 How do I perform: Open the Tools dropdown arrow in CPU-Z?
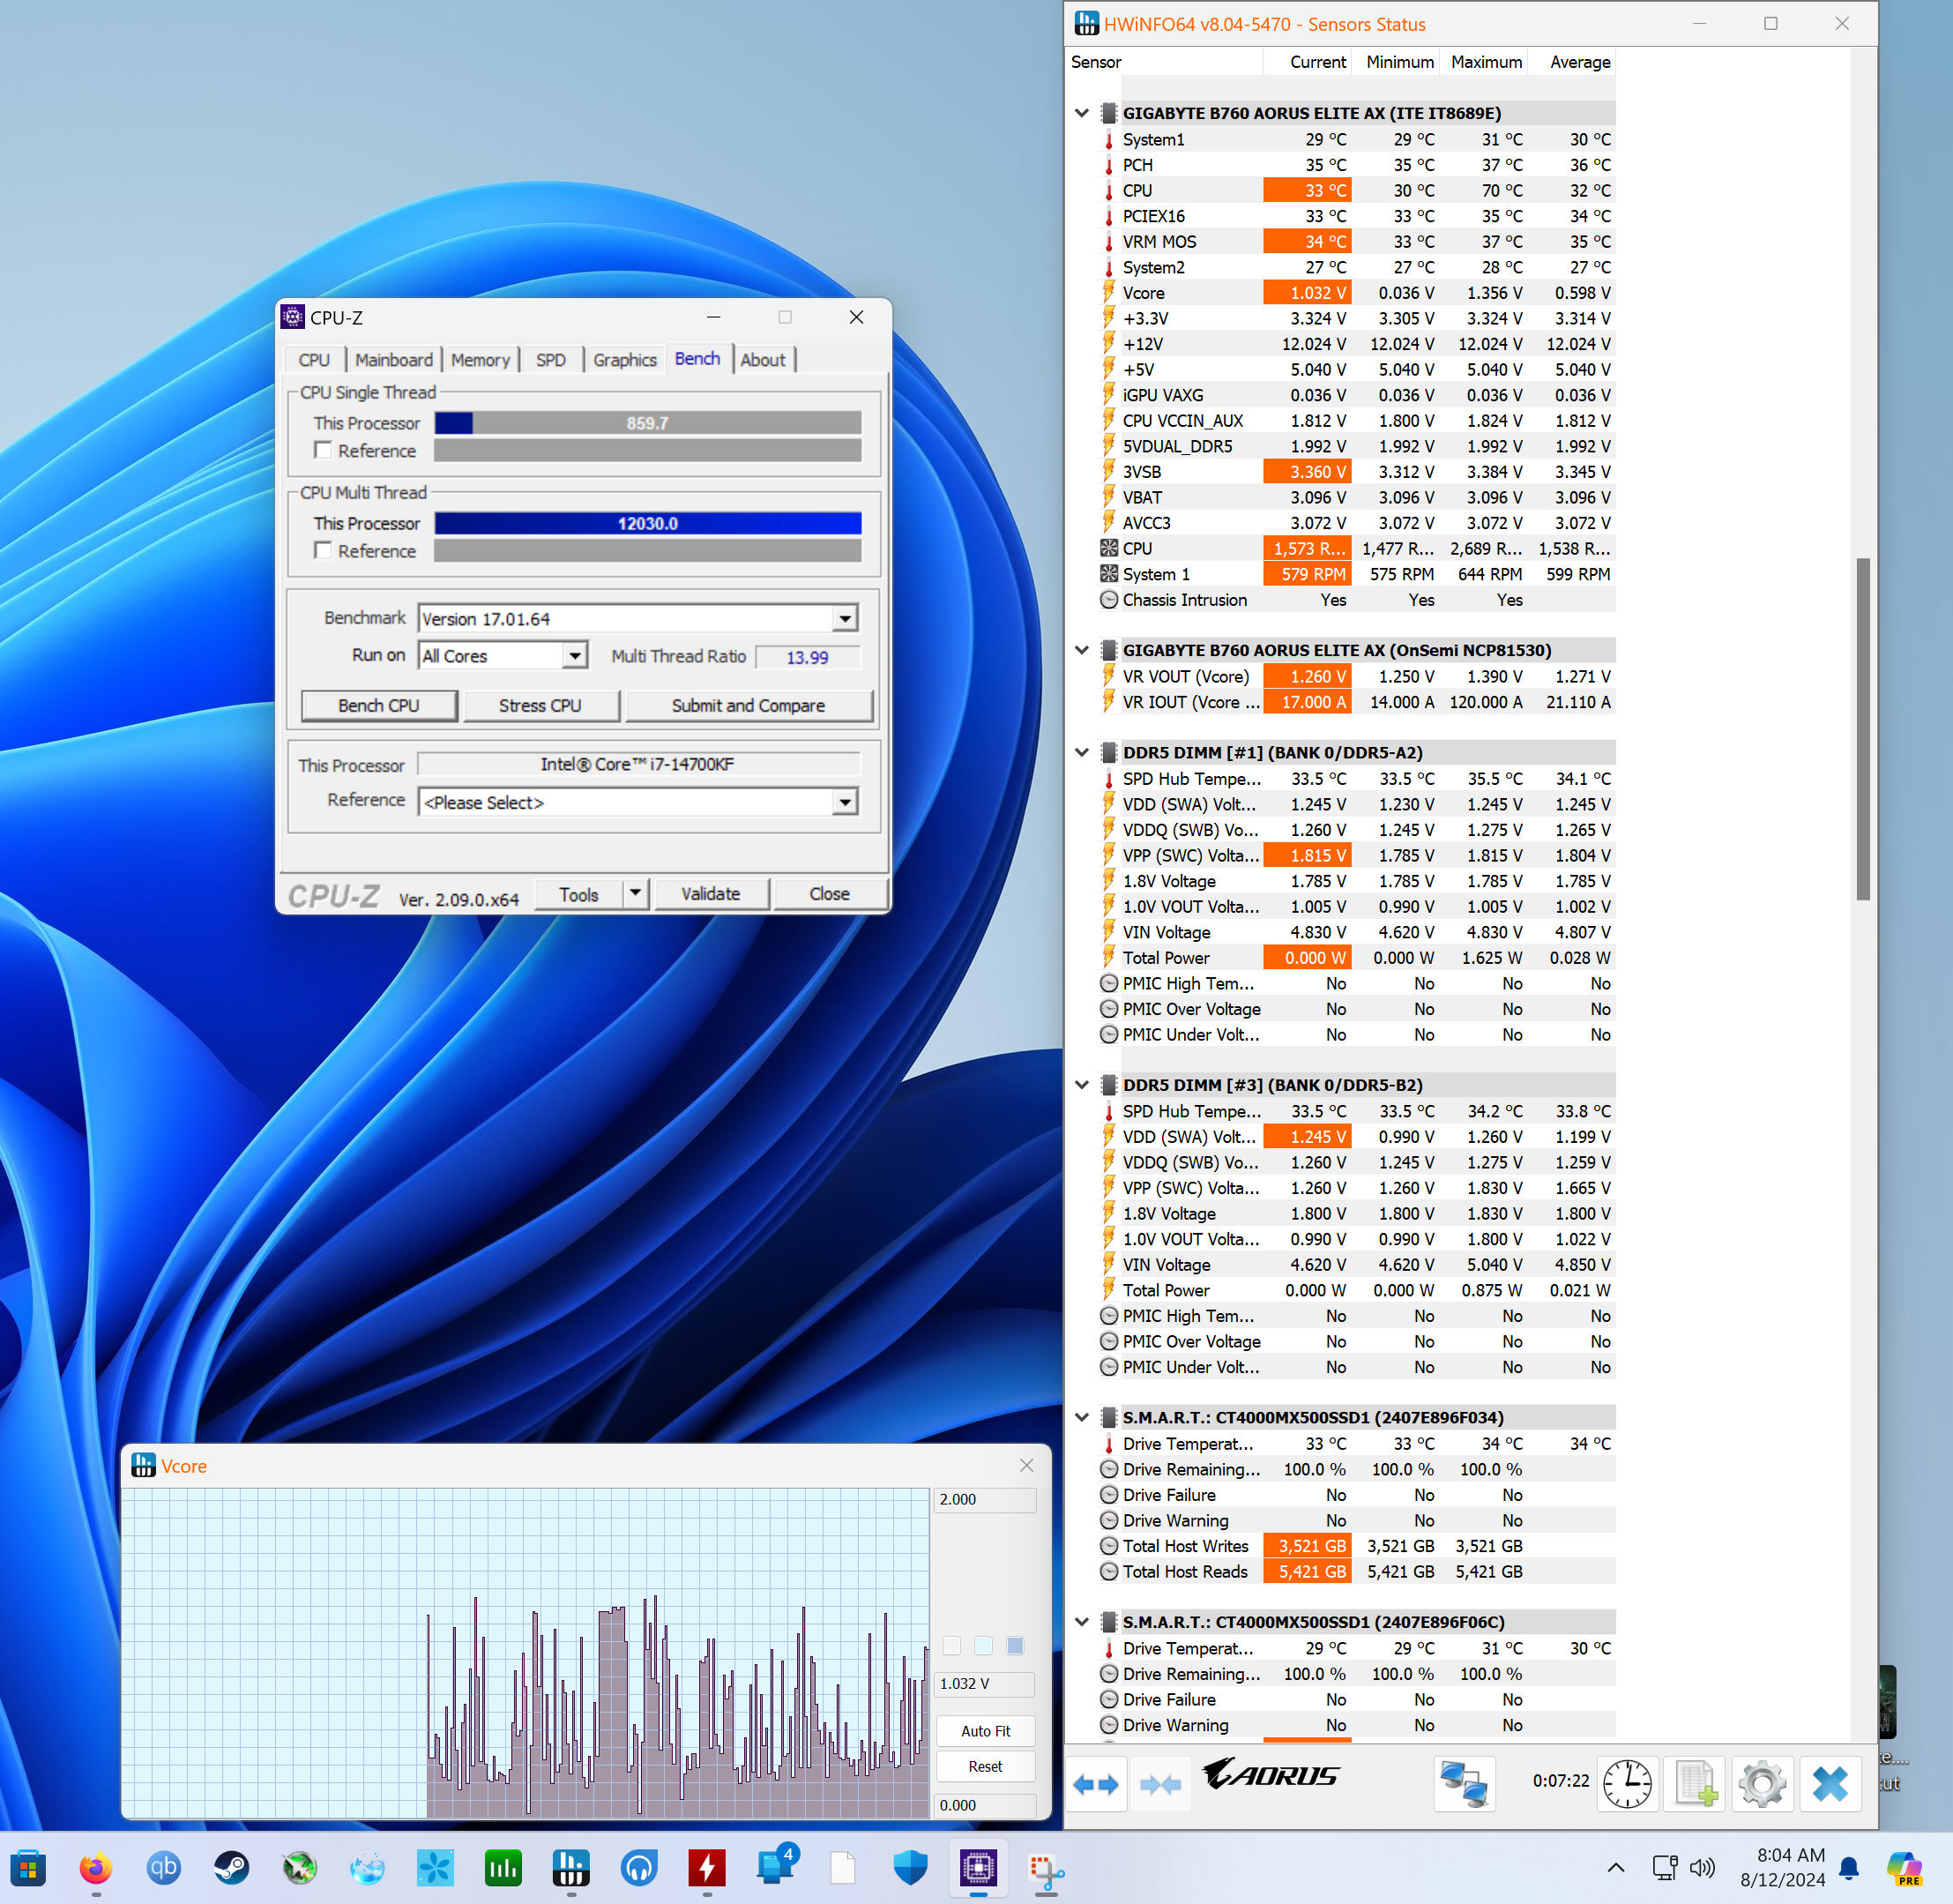pos(635,893)
